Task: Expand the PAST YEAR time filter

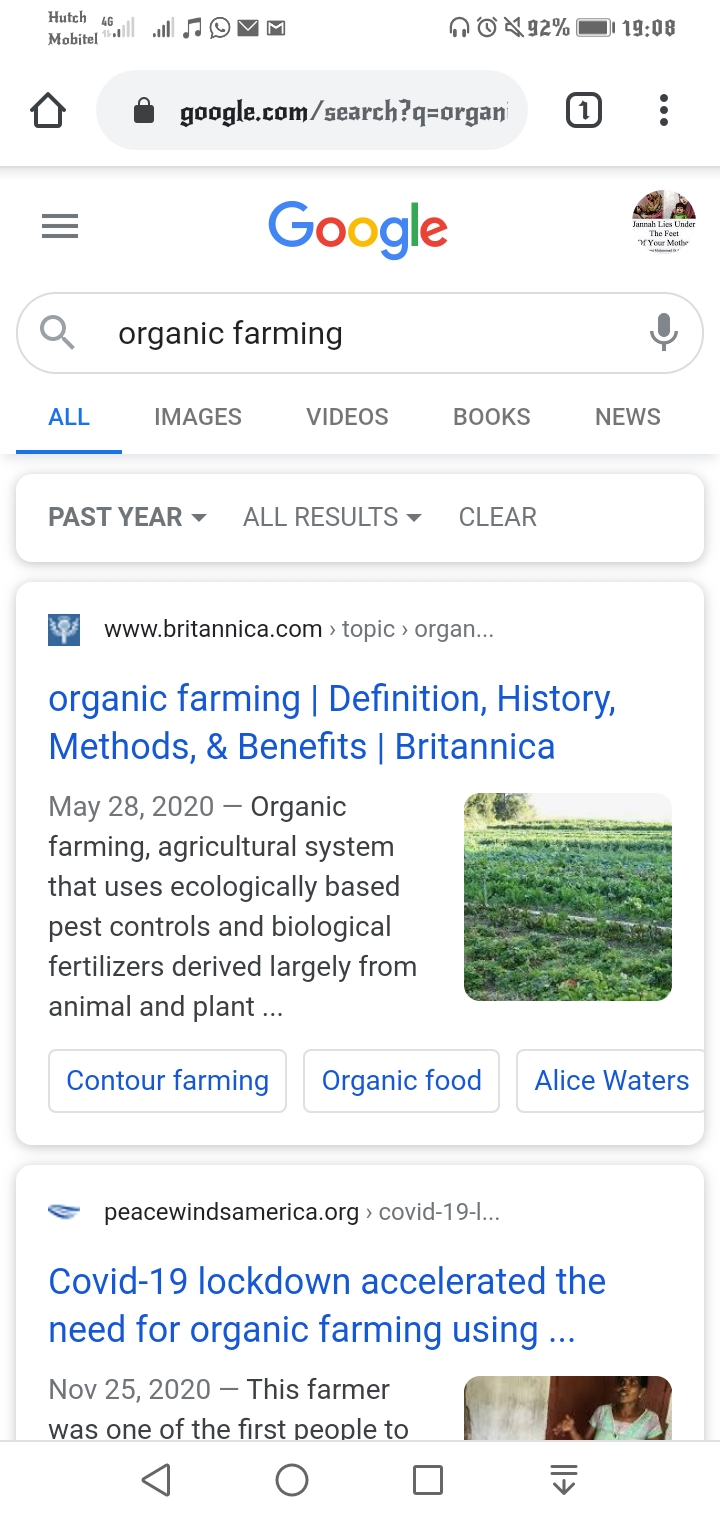Action: coord(127,517)
